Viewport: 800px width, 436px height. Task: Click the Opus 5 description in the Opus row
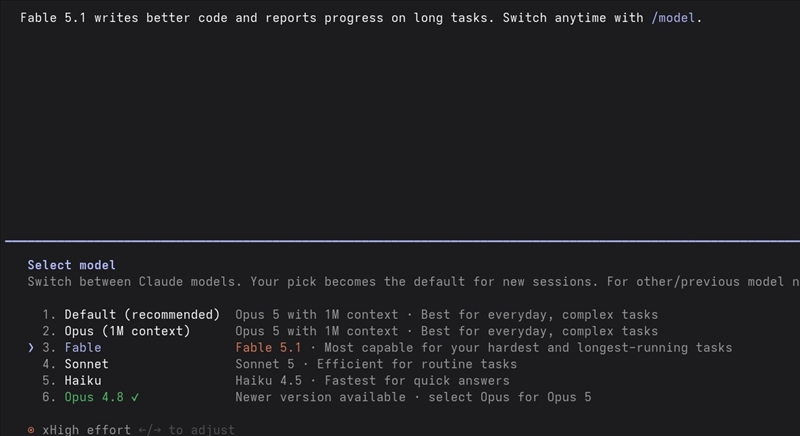446,331
